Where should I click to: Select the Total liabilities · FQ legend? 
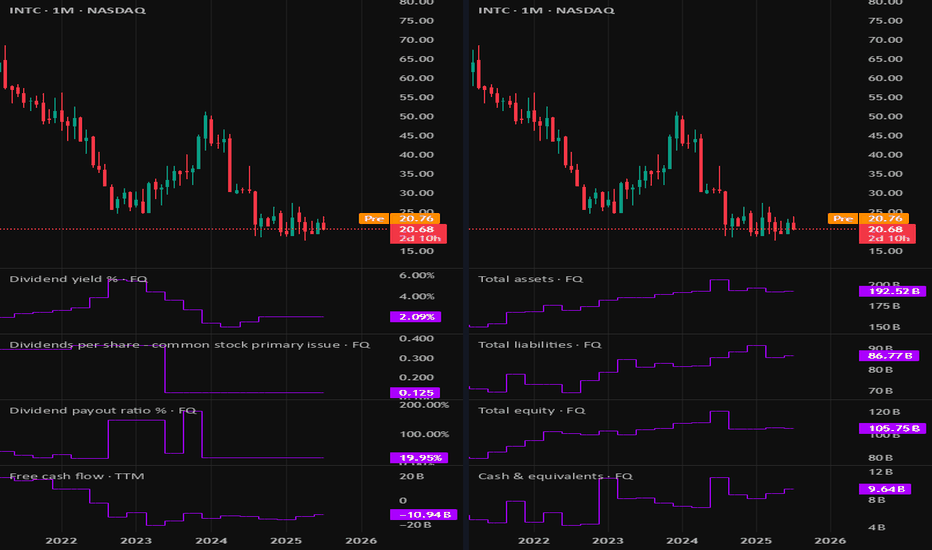540,345
